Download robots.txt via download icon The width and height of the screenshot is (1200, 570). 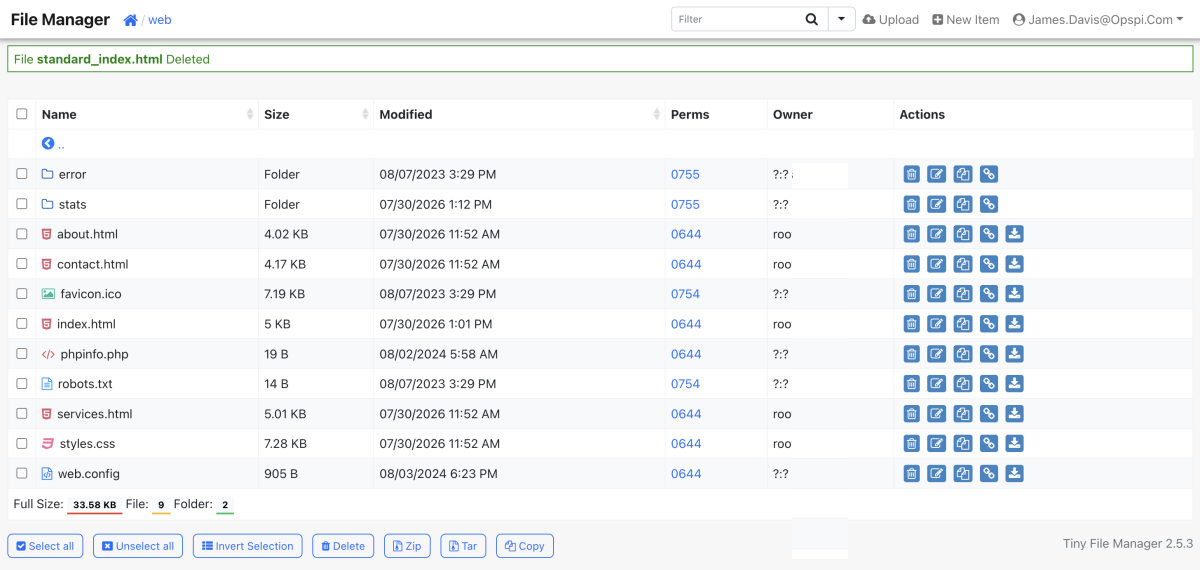(x=1014, y=384)
